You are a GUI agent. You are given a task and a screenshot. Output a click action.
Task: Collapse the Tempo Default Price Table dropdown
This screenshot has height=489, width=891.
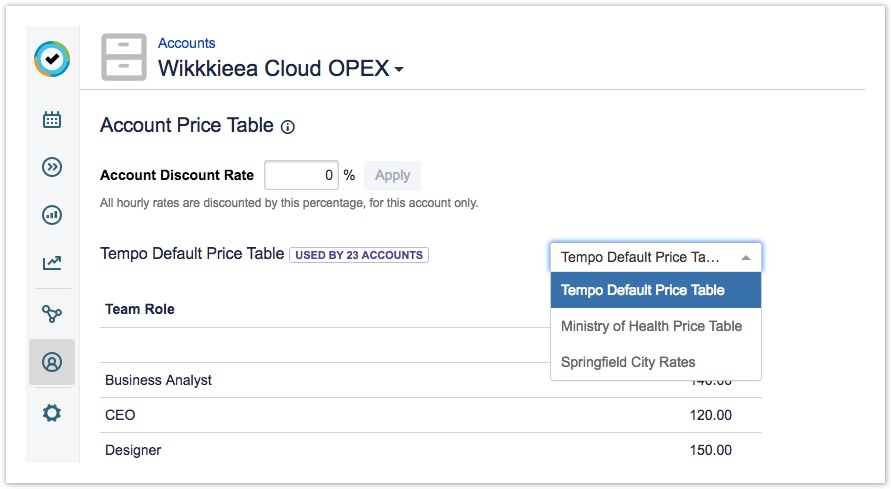point(655,257)
